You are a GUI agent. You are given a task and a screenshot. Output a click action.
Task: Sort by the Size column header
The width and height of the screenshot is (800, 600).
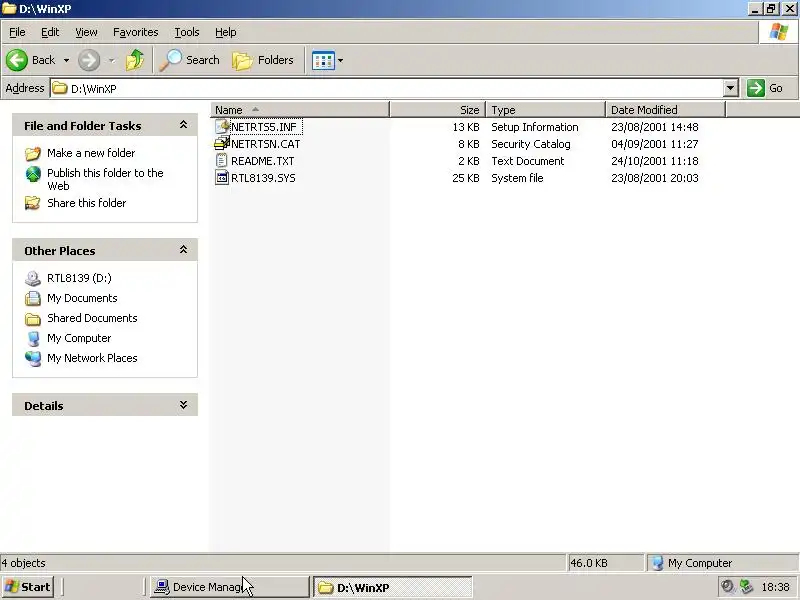pyautogui.click(x=437, y=110)
